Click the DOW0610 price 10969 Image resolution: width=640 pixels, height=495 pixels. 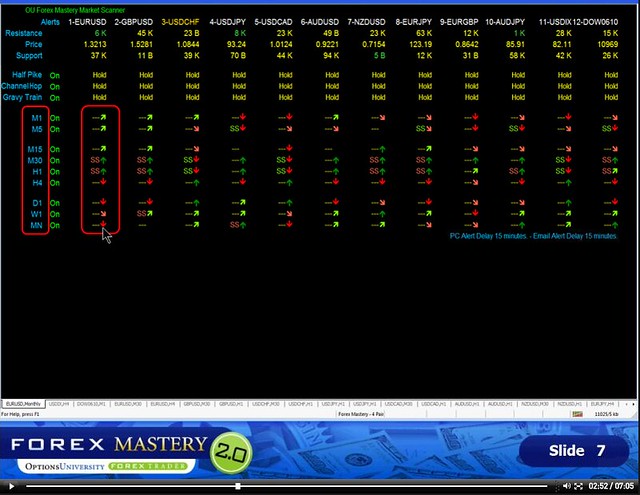pos(607,44)
